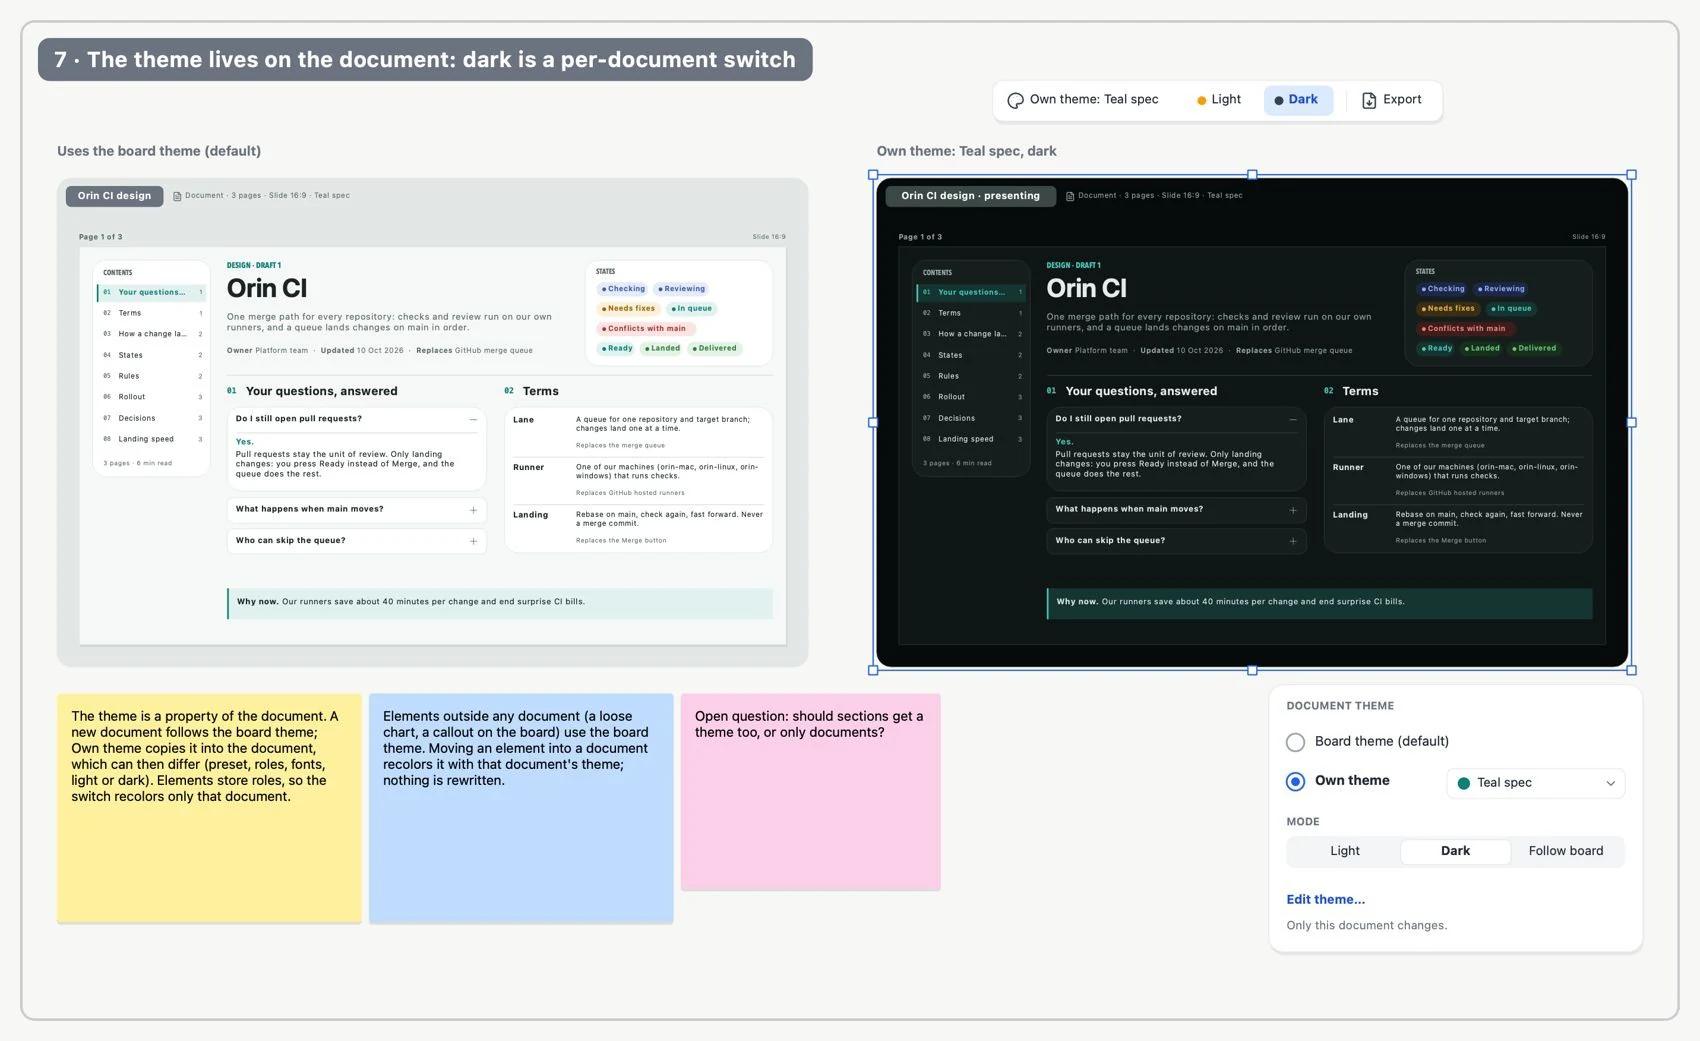Image resolution: width=1700 pixels, height=1041 pixels.
Task: Select the pink open question sticky note
Action: 810,792
